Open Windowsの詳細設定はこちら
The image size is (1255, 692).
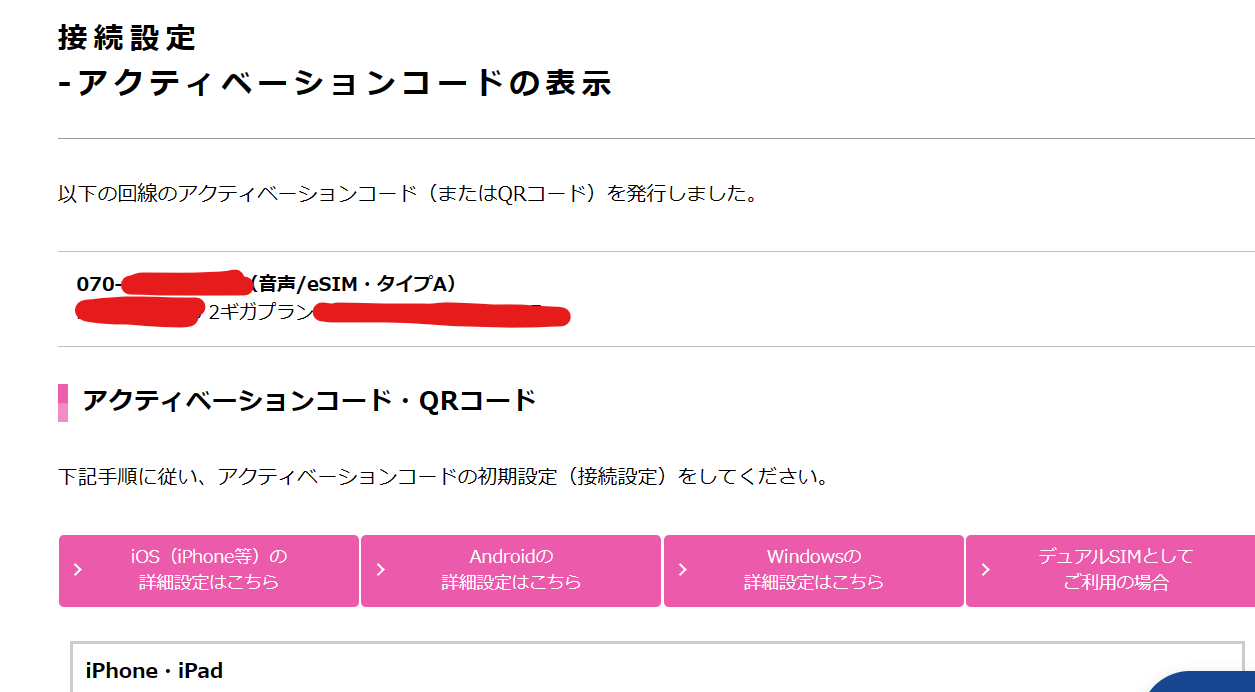(813, 570)
